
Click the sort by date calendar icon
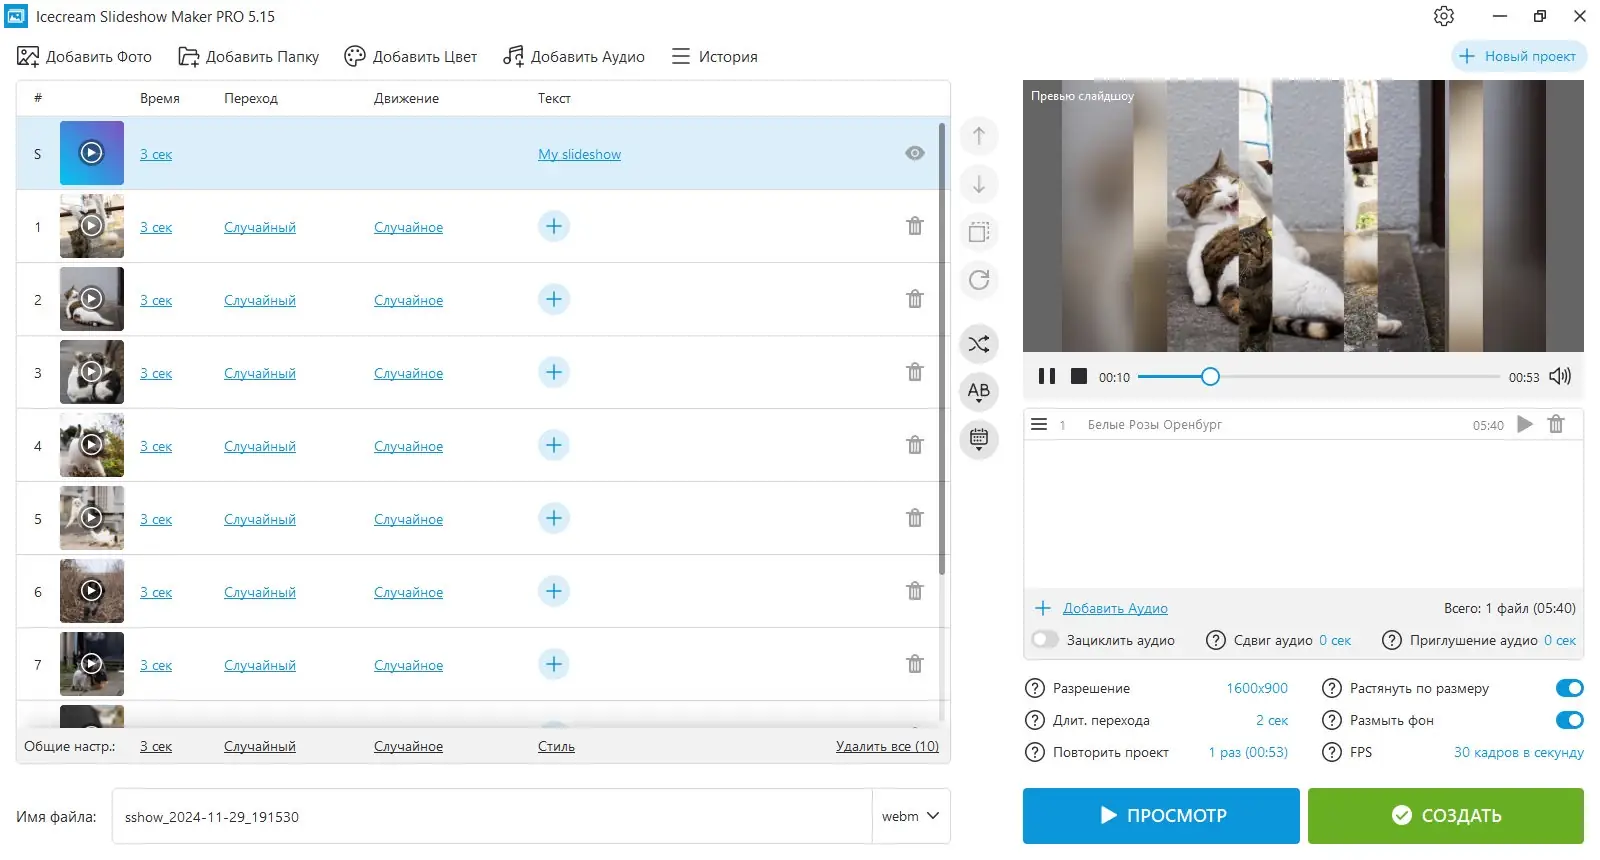pyautogui.click(x=979, y=438)
